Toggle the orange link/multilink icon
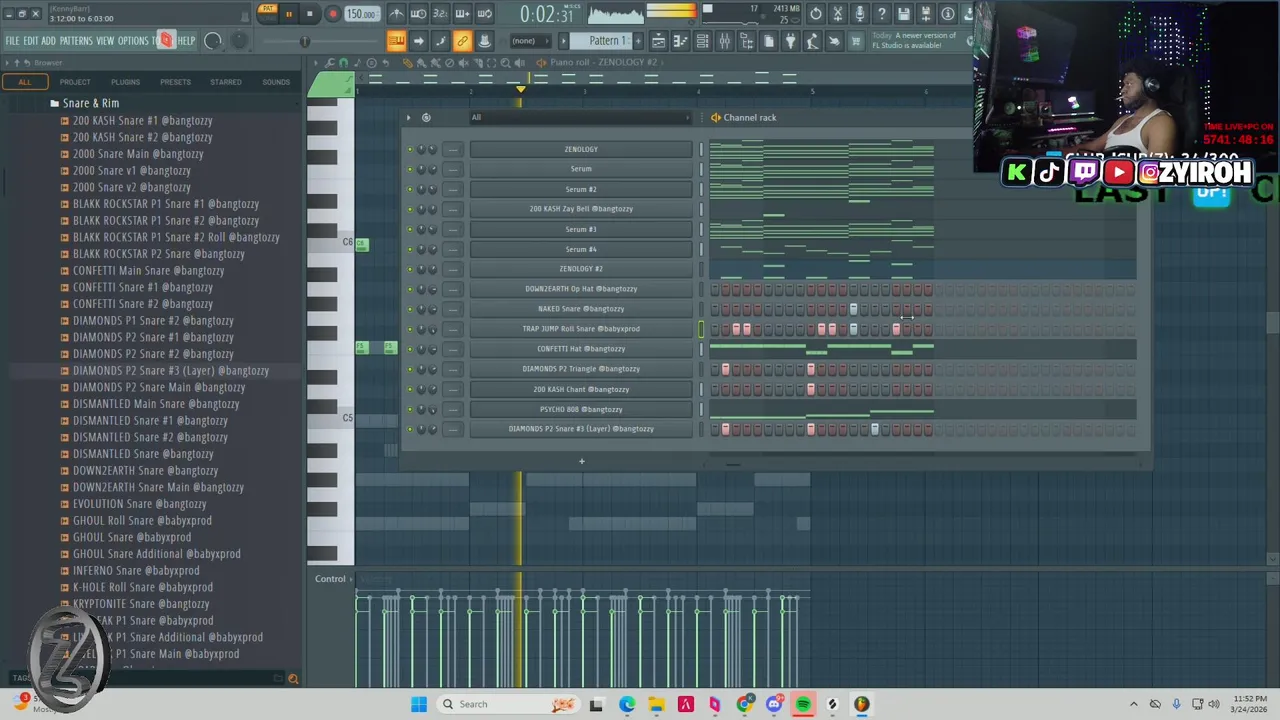1280x720 pixels. 462,41
